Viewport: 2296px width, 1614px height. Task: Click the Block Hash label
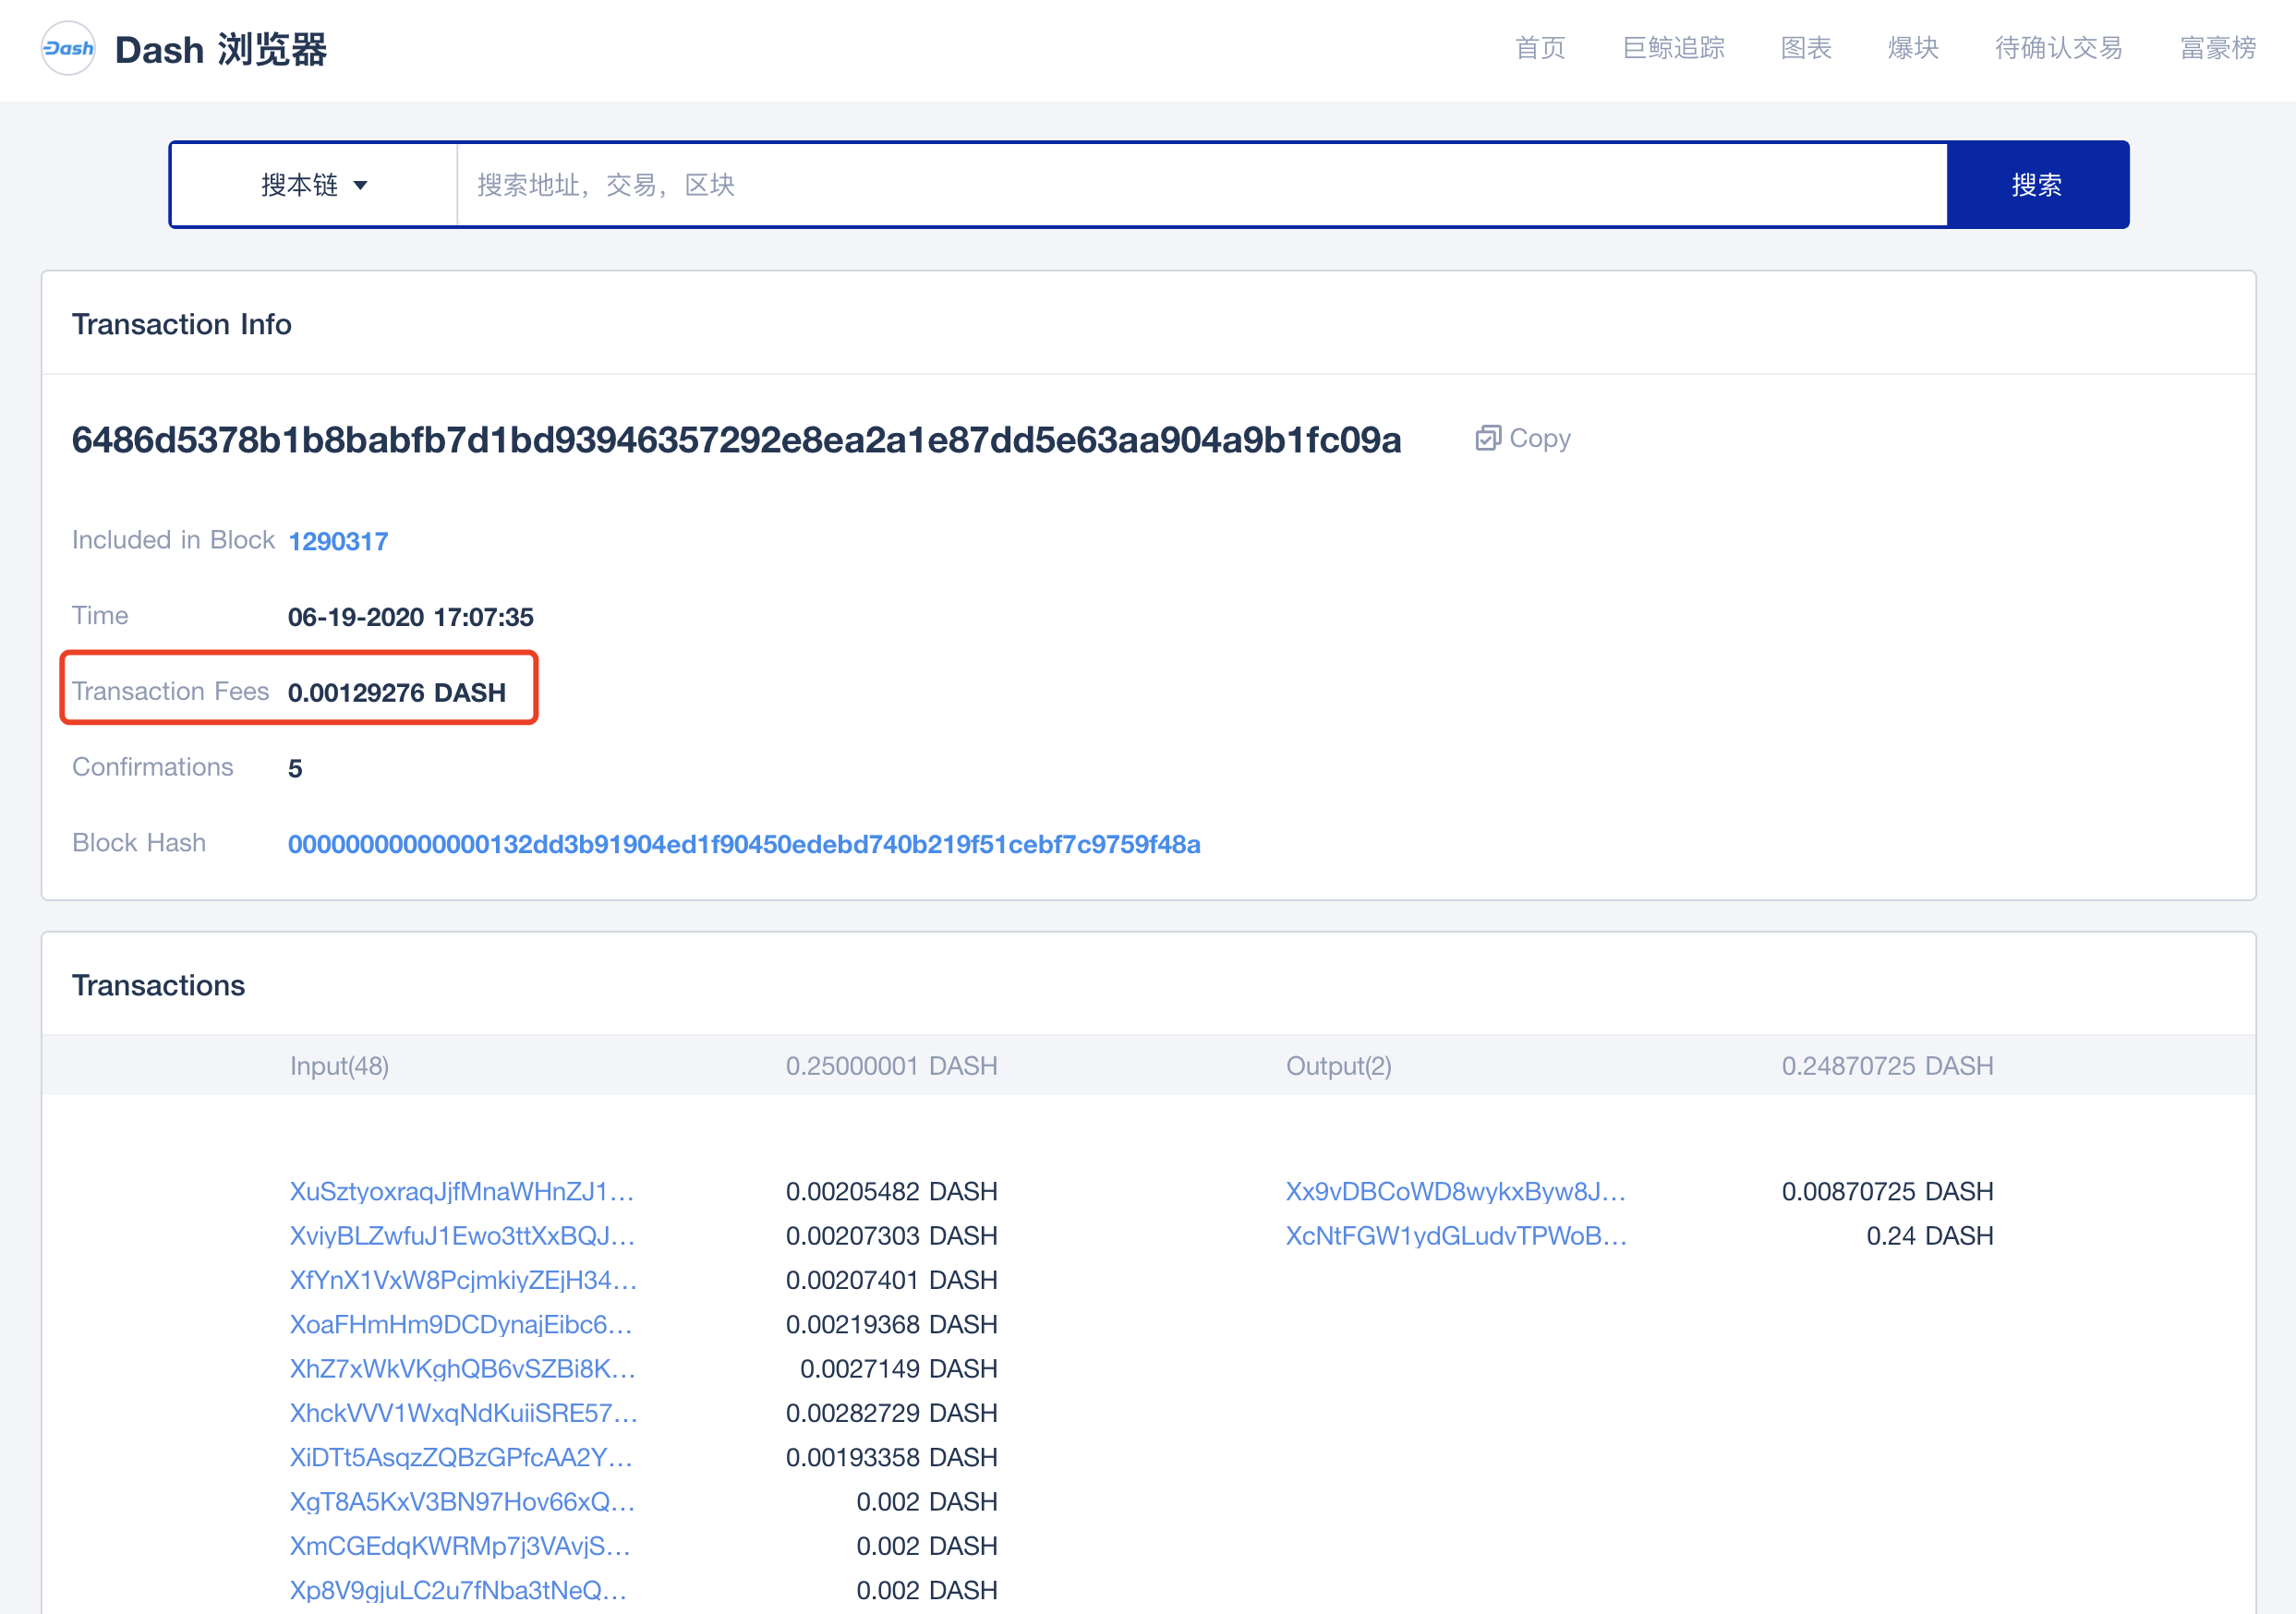click(x=139, y=842)
